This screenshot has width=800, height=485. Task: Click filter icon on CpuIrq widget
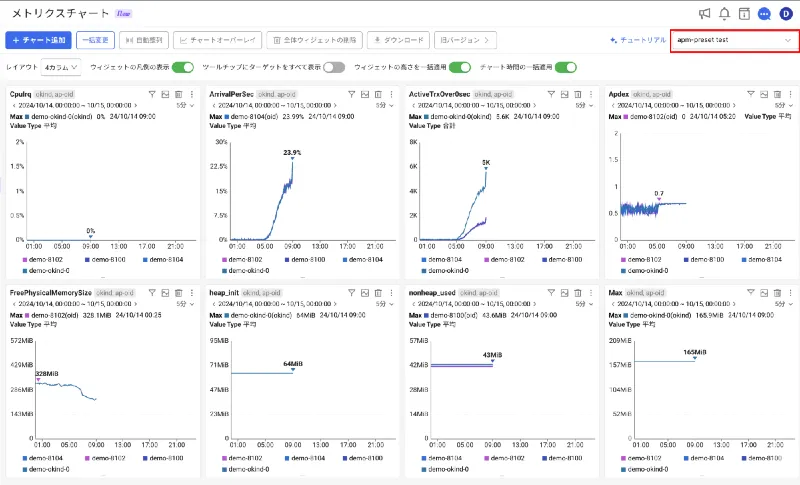click(152, 94)
